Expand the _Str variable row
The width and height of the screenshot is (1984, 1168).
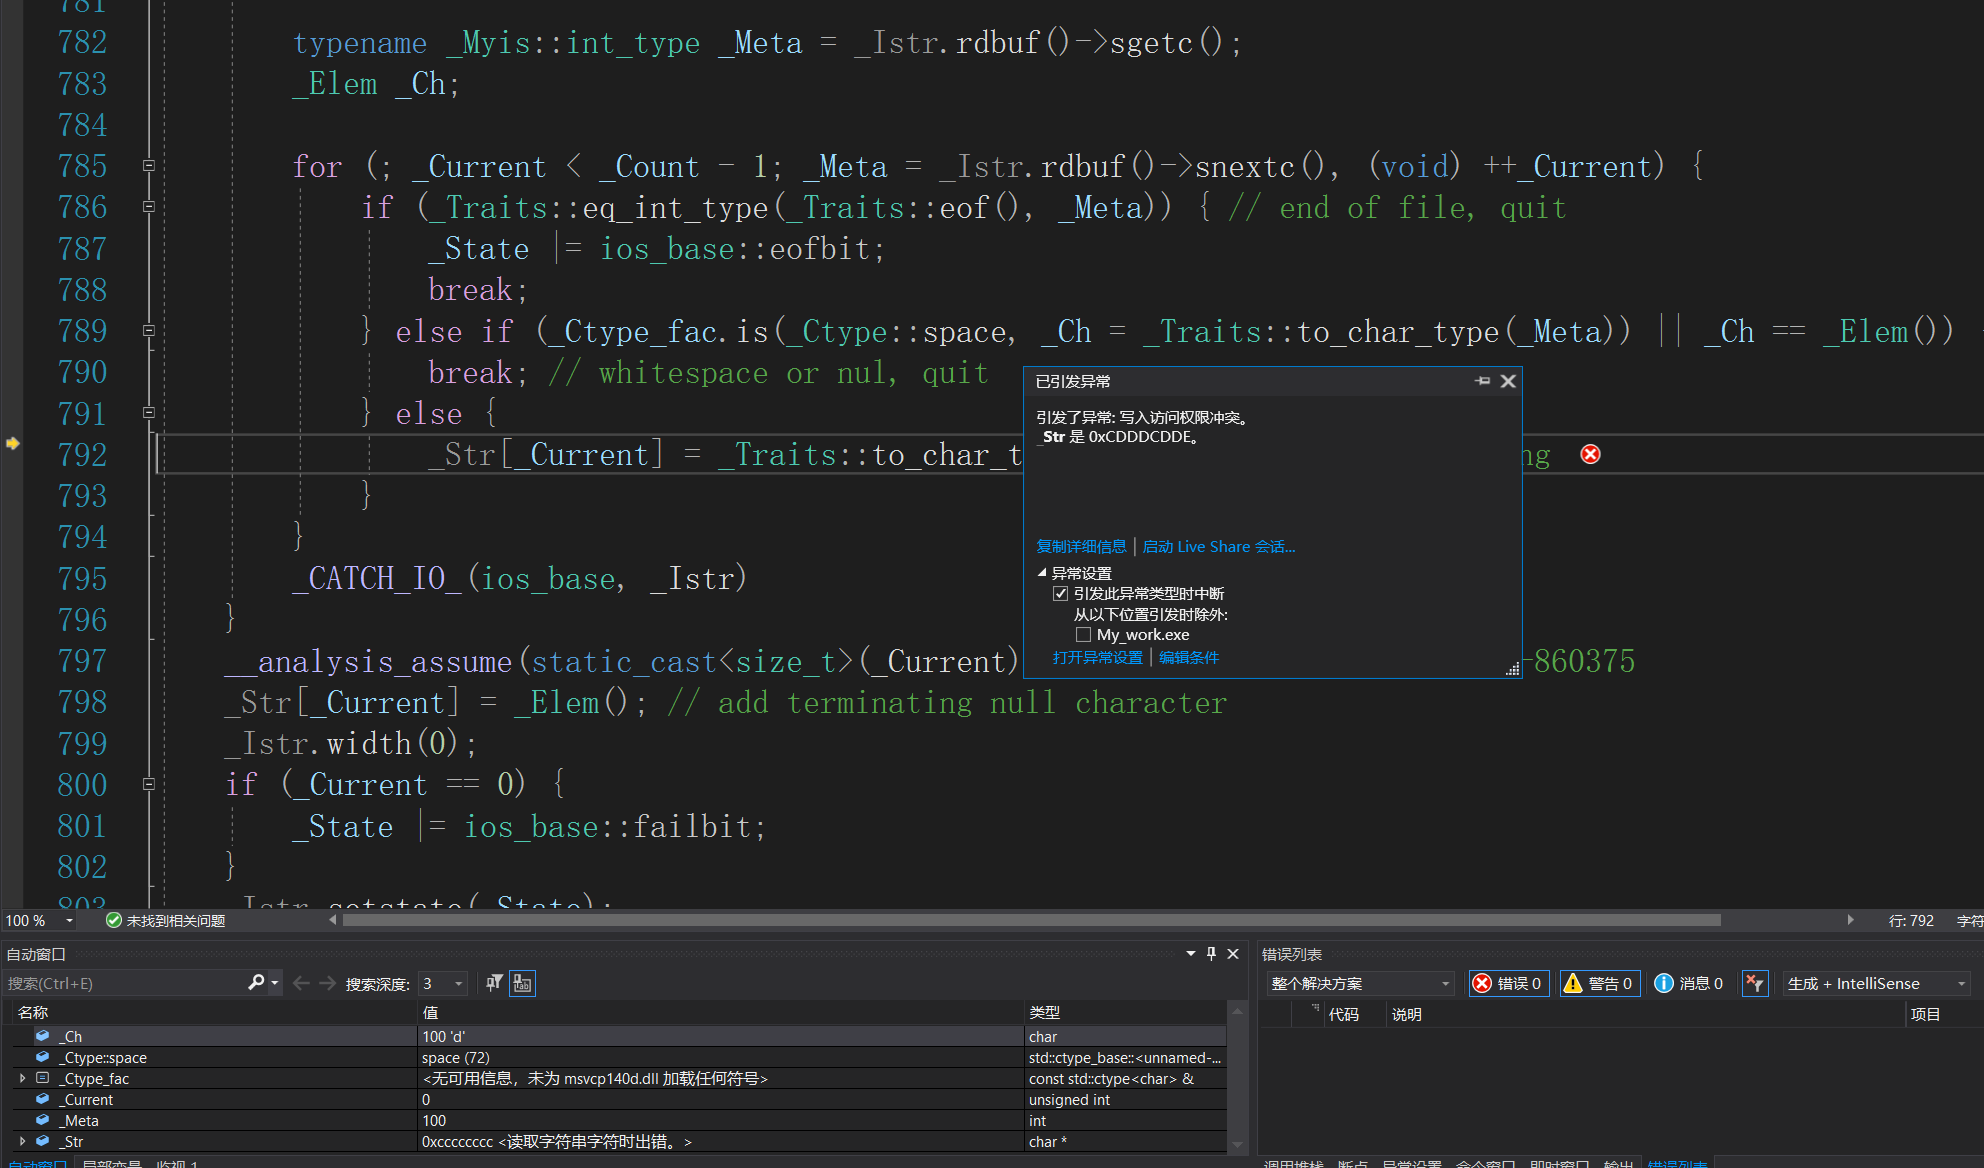coord(22,1141)
